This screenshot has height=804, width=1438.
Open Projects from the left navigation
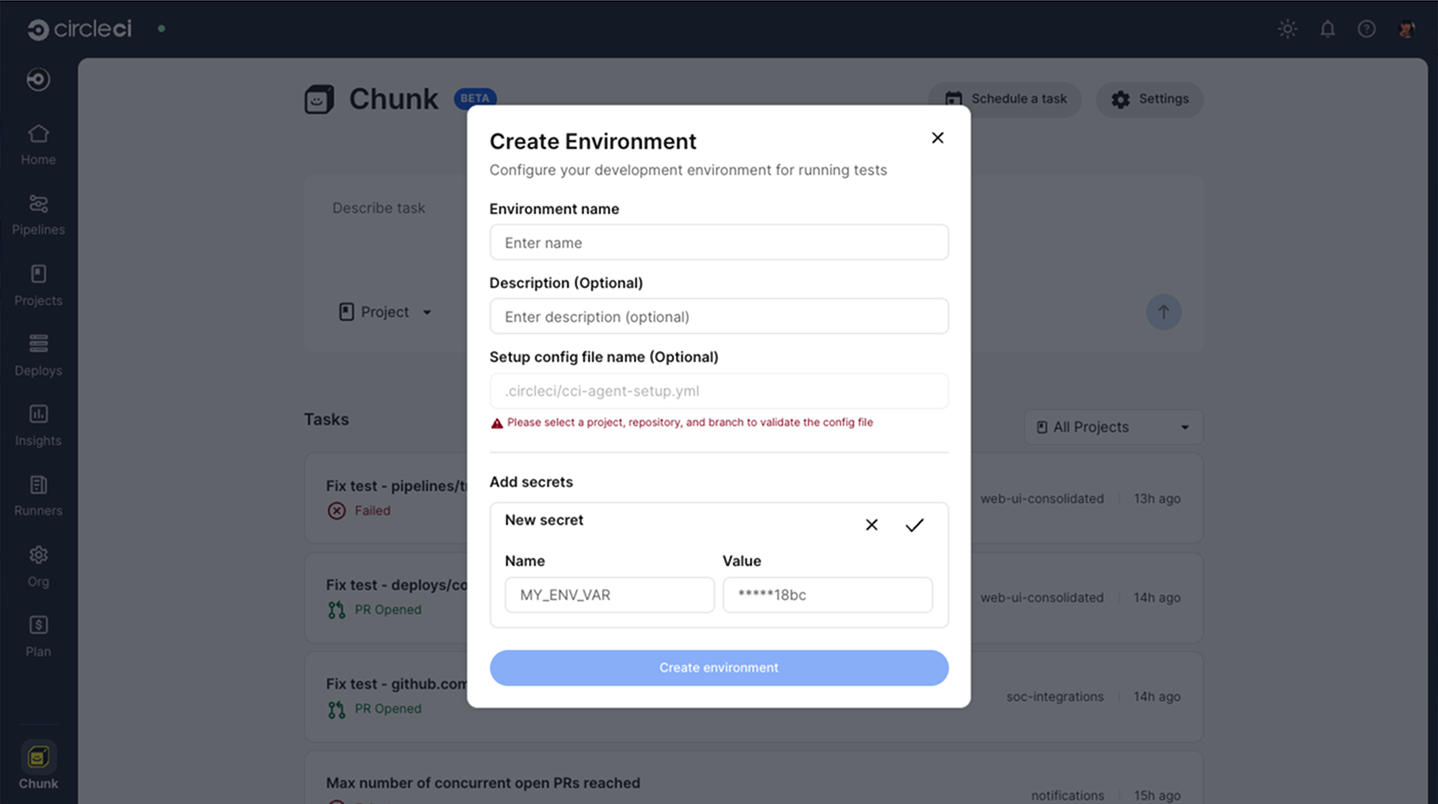pyautogui.click(x=37, y=282)
